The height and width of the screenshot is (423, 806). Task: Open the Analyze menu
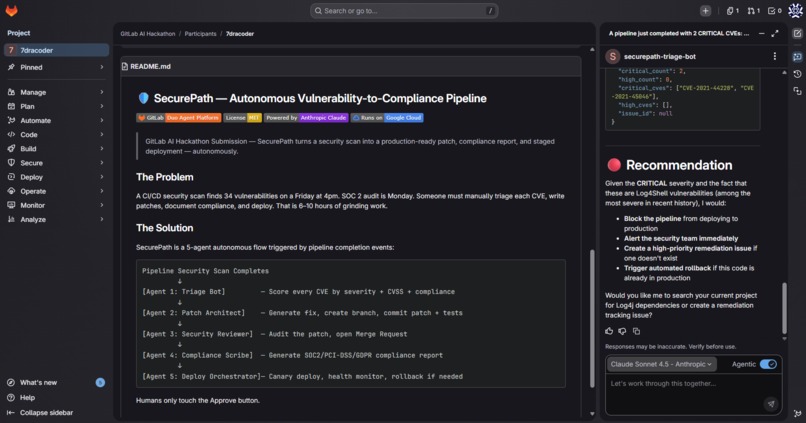click(57, 219)
